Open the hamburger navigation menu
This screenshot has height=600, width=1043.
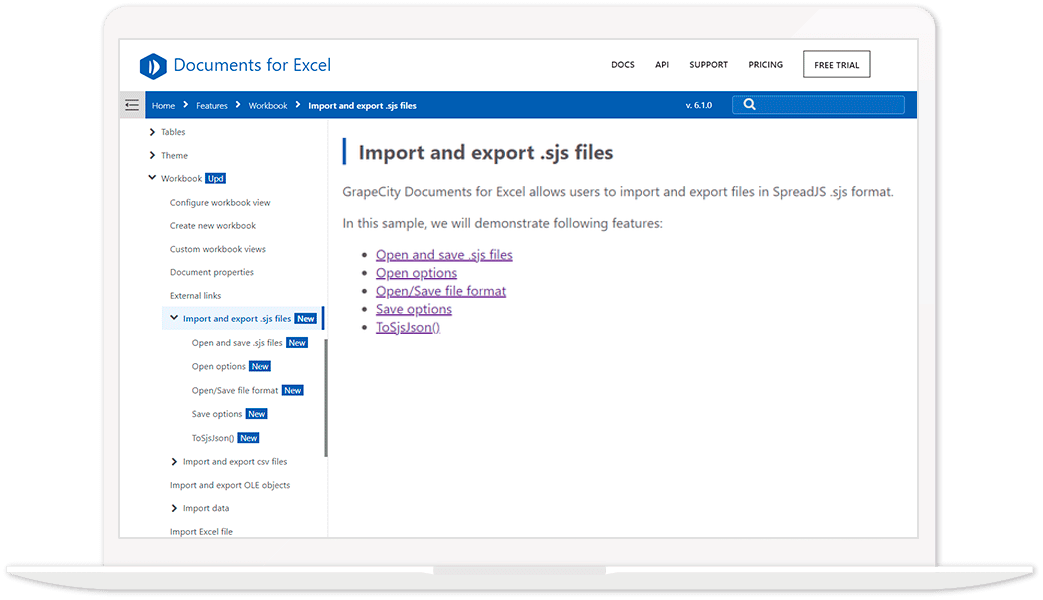coord(131,104)
